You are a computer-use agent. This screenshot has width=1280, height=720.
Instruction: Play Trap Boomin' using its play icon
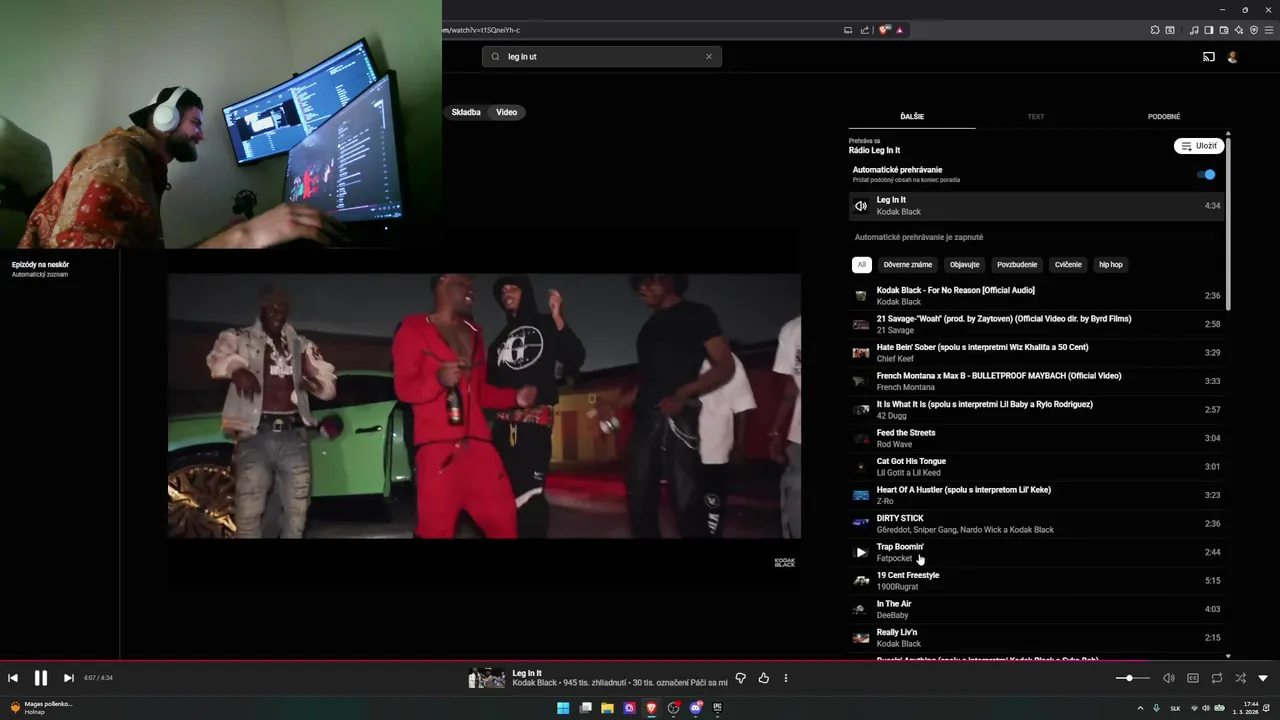point(861,552)
